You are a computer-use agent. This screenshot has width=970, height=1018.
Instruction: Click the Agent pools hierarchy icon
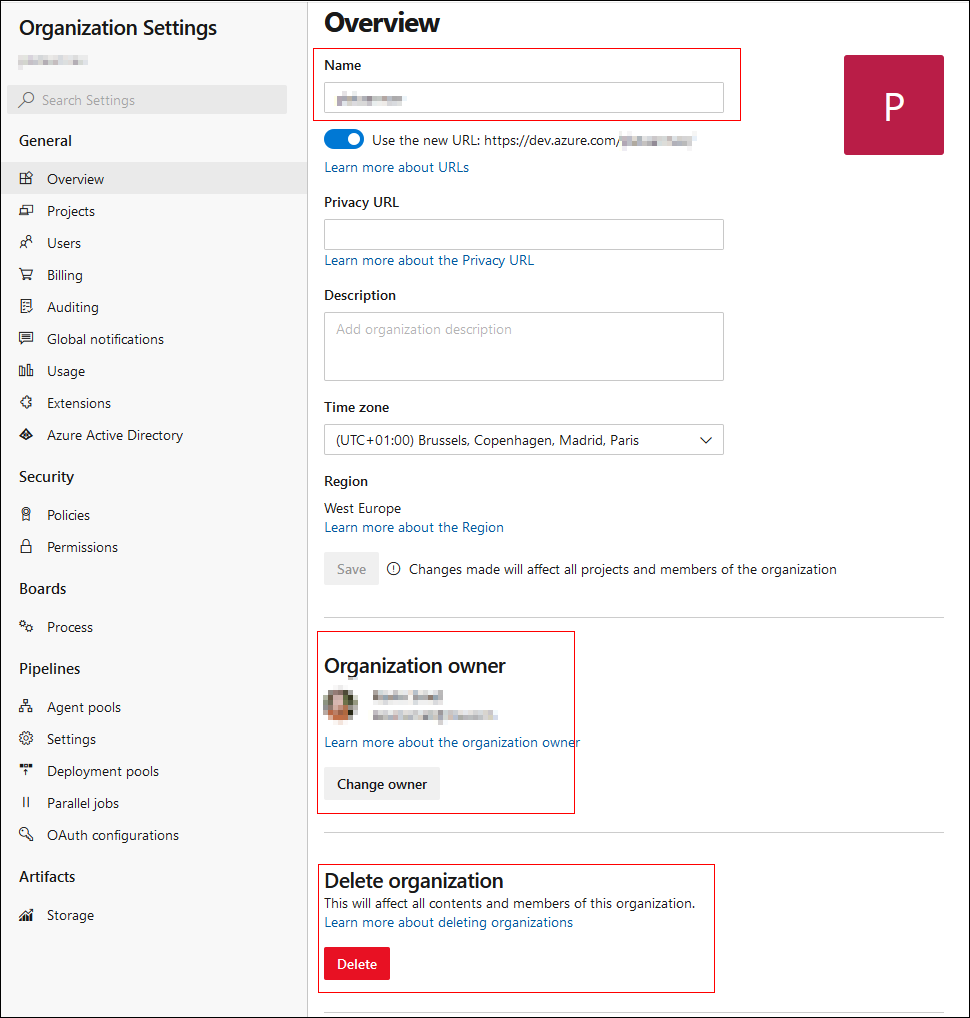(x=26, y=706)
